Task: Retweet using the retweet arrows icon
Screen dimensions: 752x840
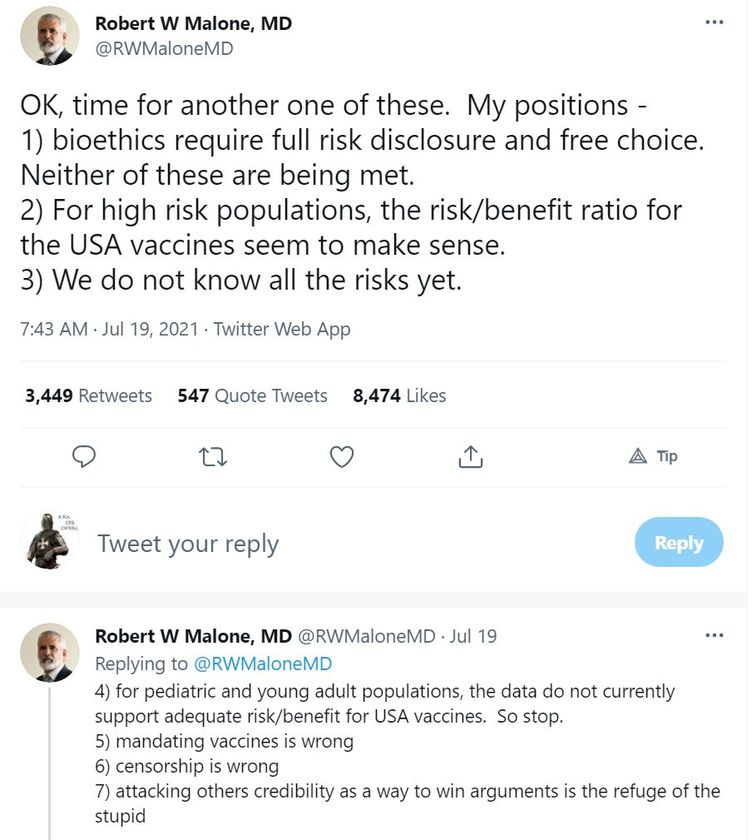Action: [x=213, y=457]
